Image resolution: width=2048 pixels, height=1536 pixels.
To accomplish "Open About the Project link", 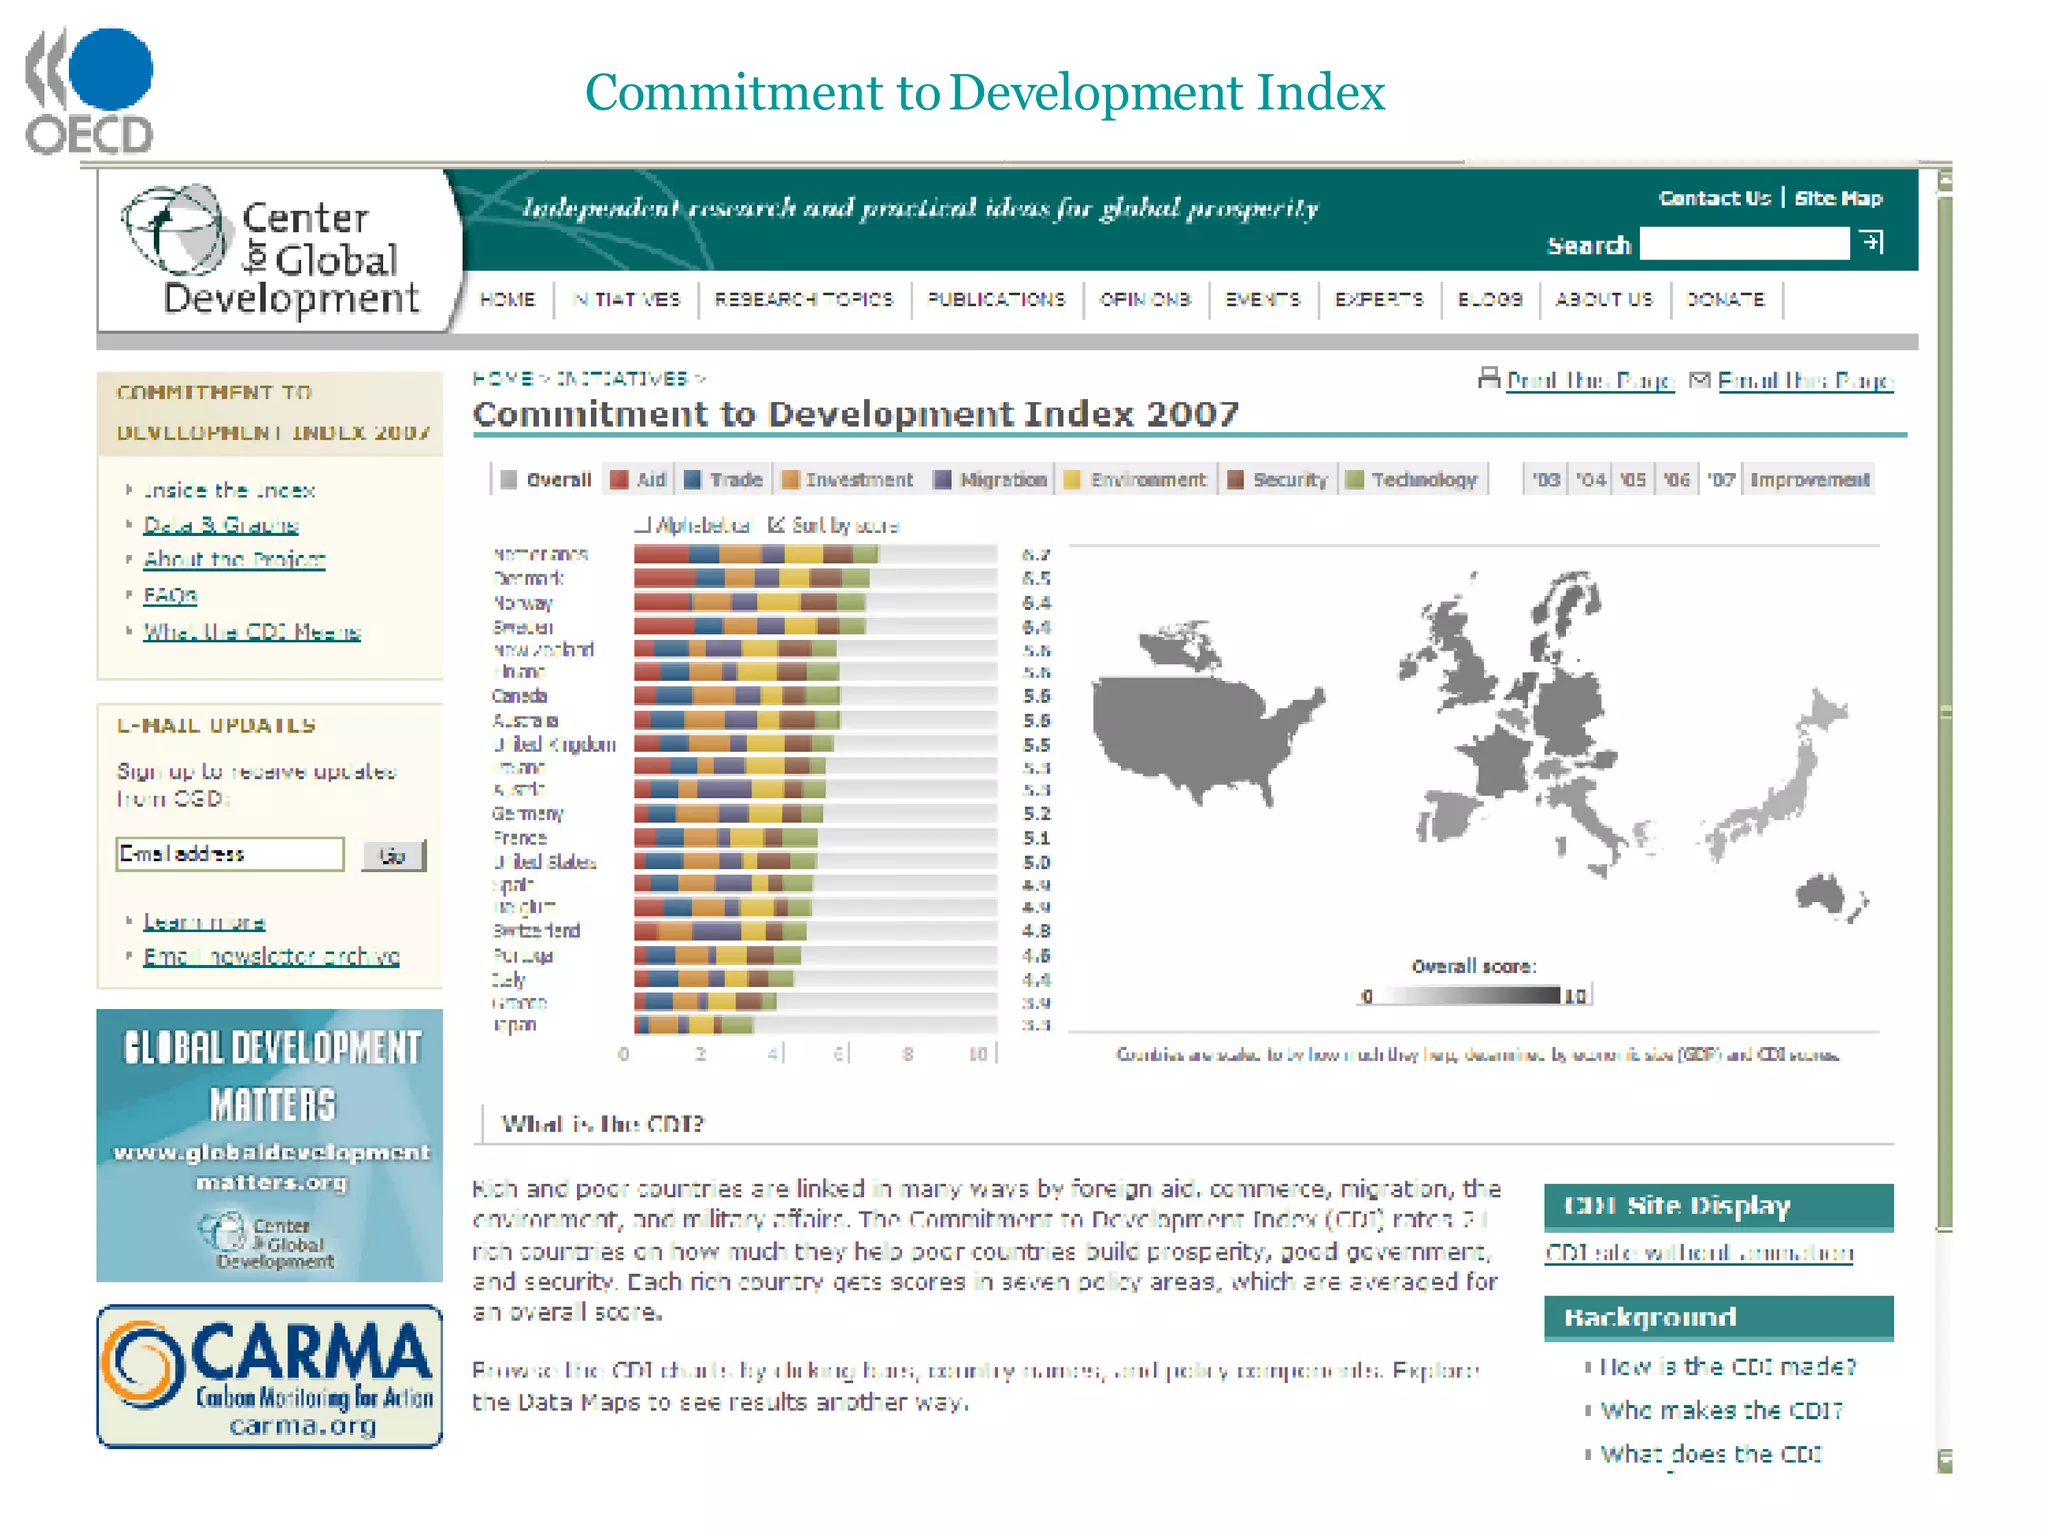I will tap(234, 559).
